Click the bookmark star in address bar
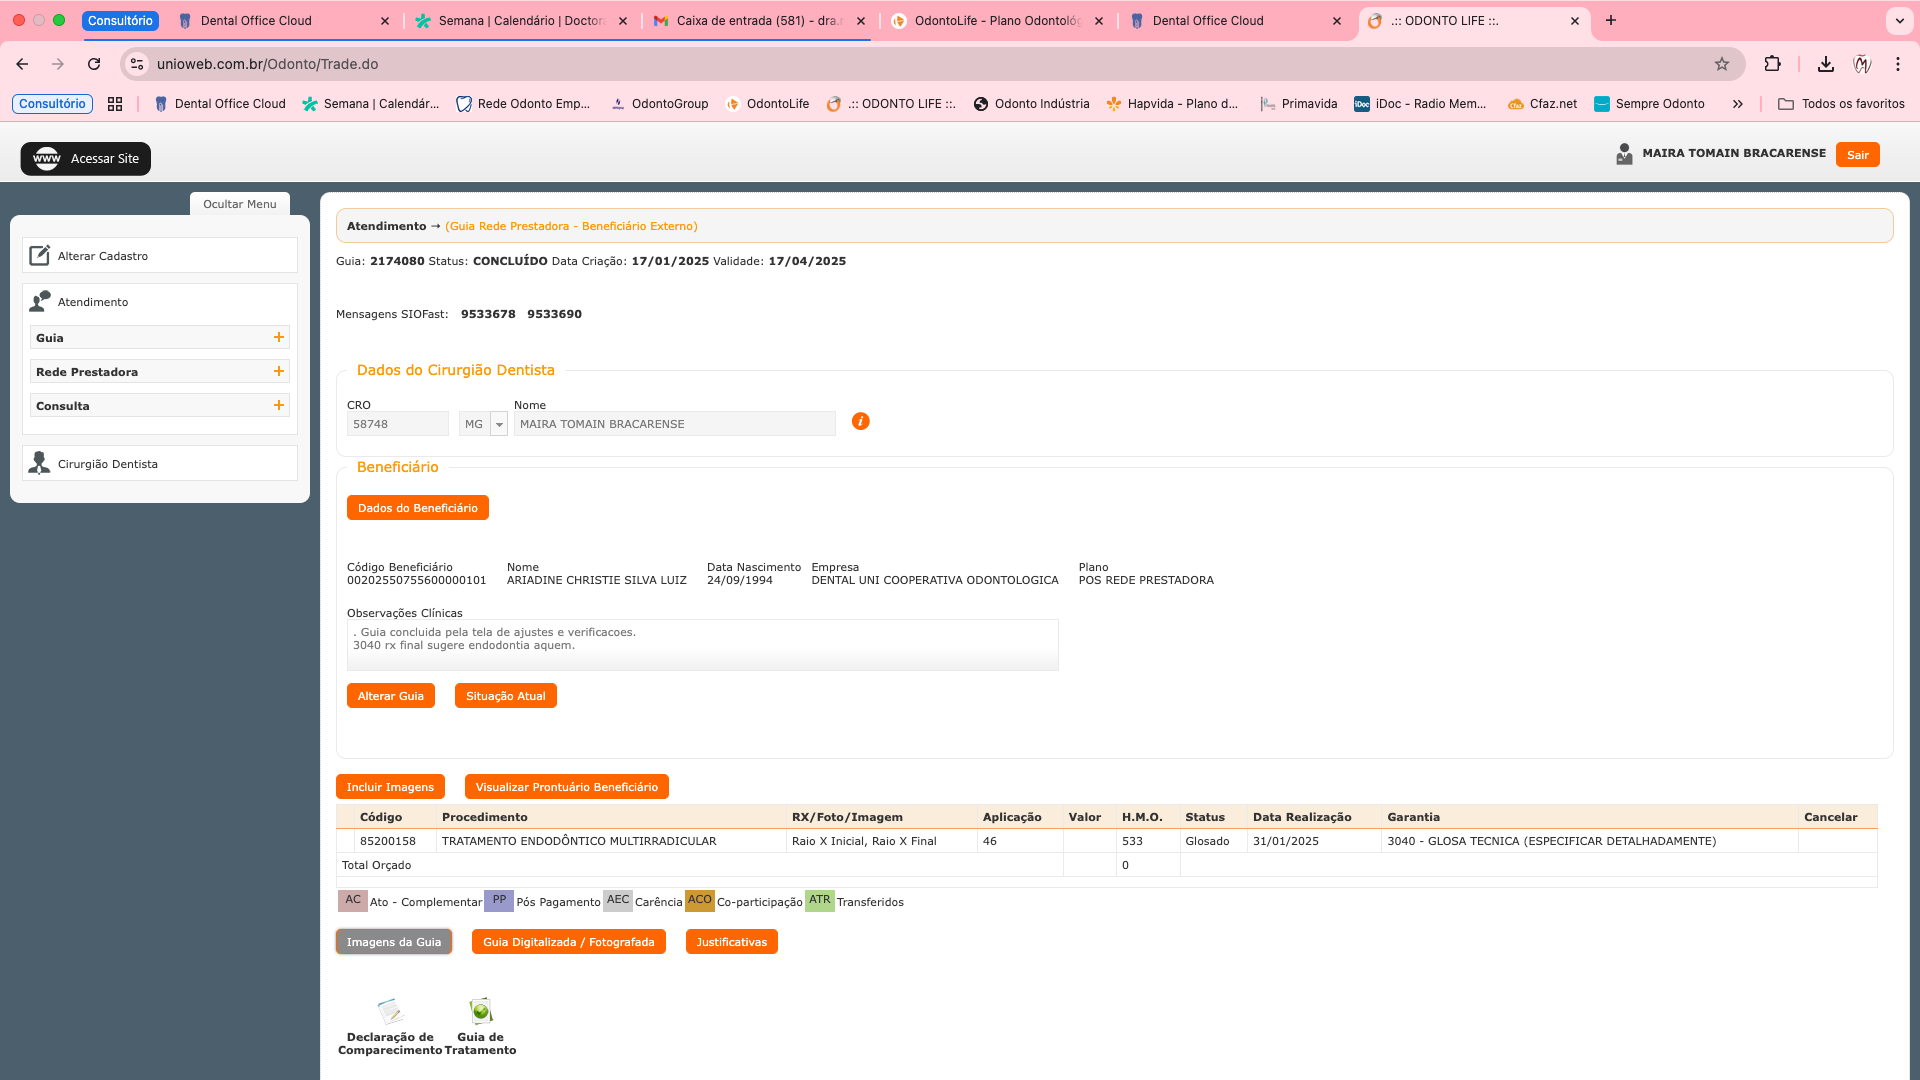The image size is (1920, 1080). pos(1722,64)
